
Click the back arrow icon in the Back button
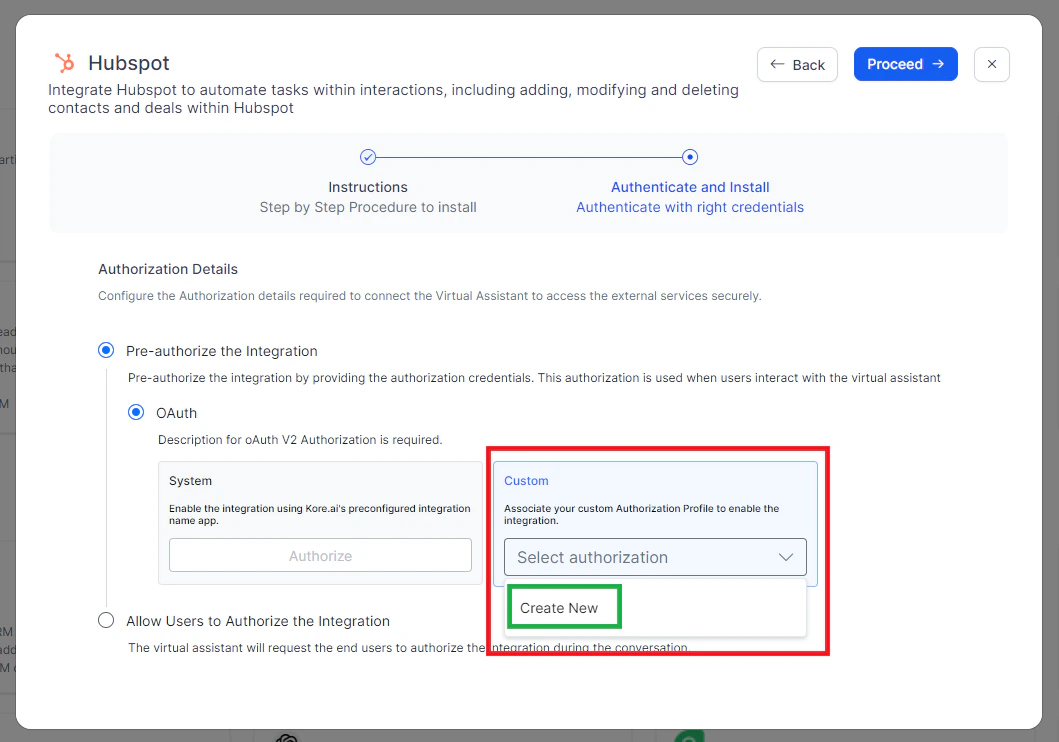[x=775, y=64]
